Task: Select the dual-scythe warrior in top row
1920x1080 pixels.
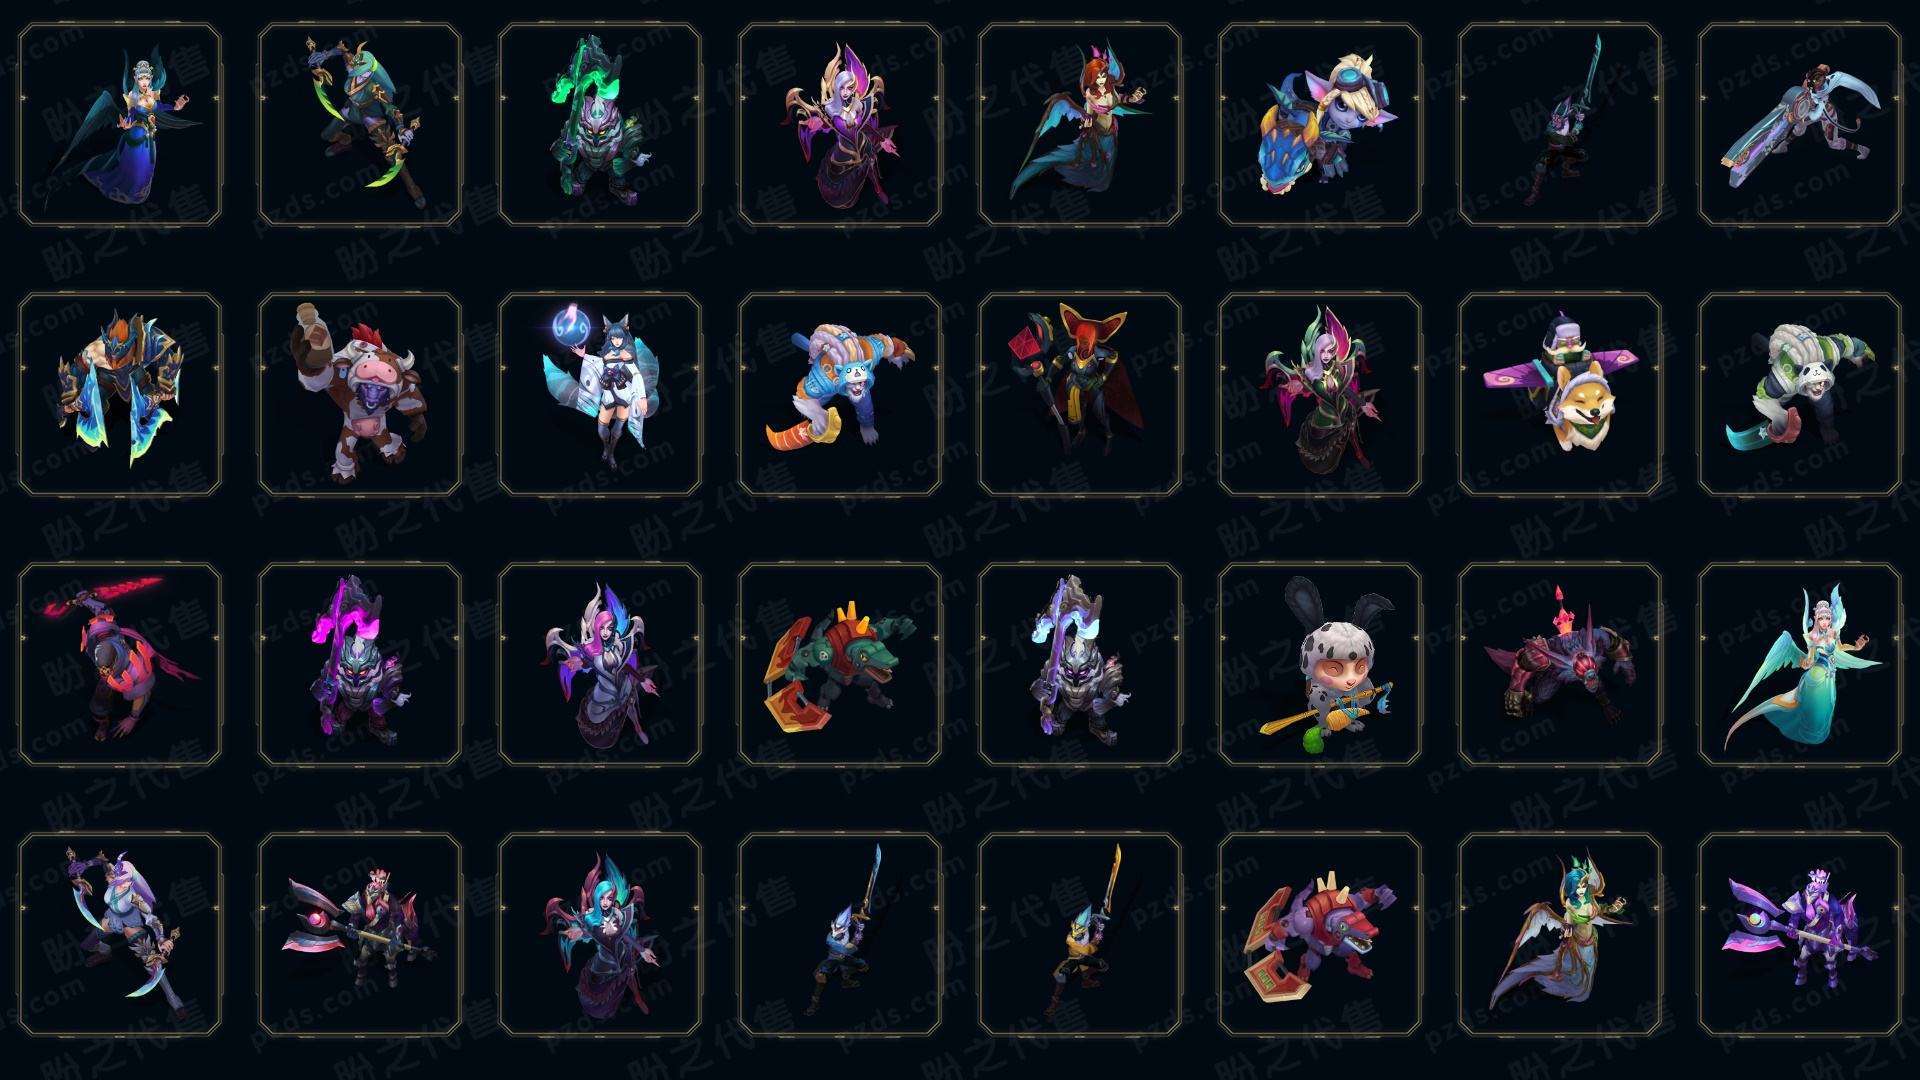Action: [360, 124]
